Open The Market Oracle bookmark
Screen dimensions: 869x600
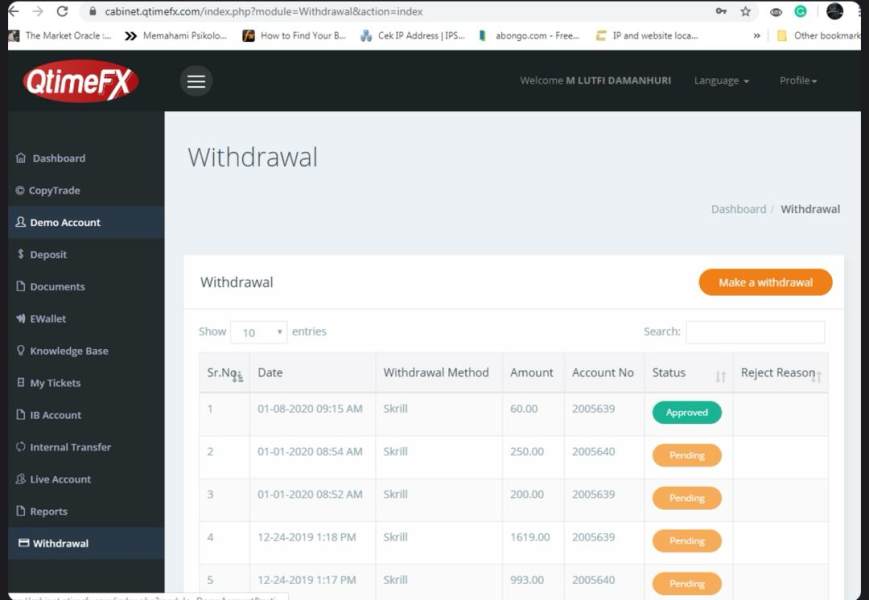[x=61, y=35]
